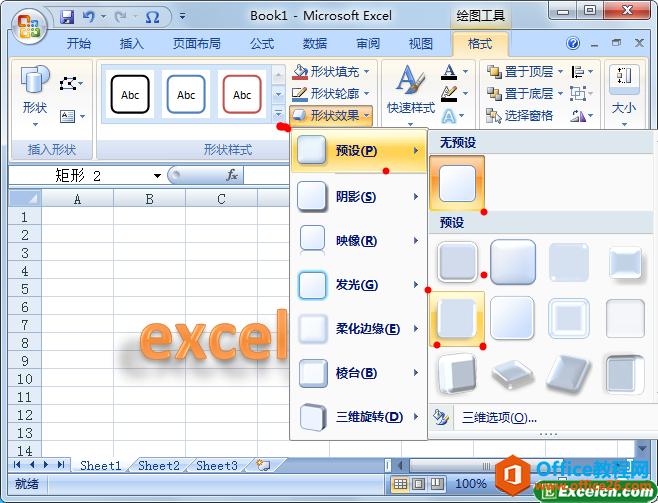Undo the last action

(x=89, y=17)
